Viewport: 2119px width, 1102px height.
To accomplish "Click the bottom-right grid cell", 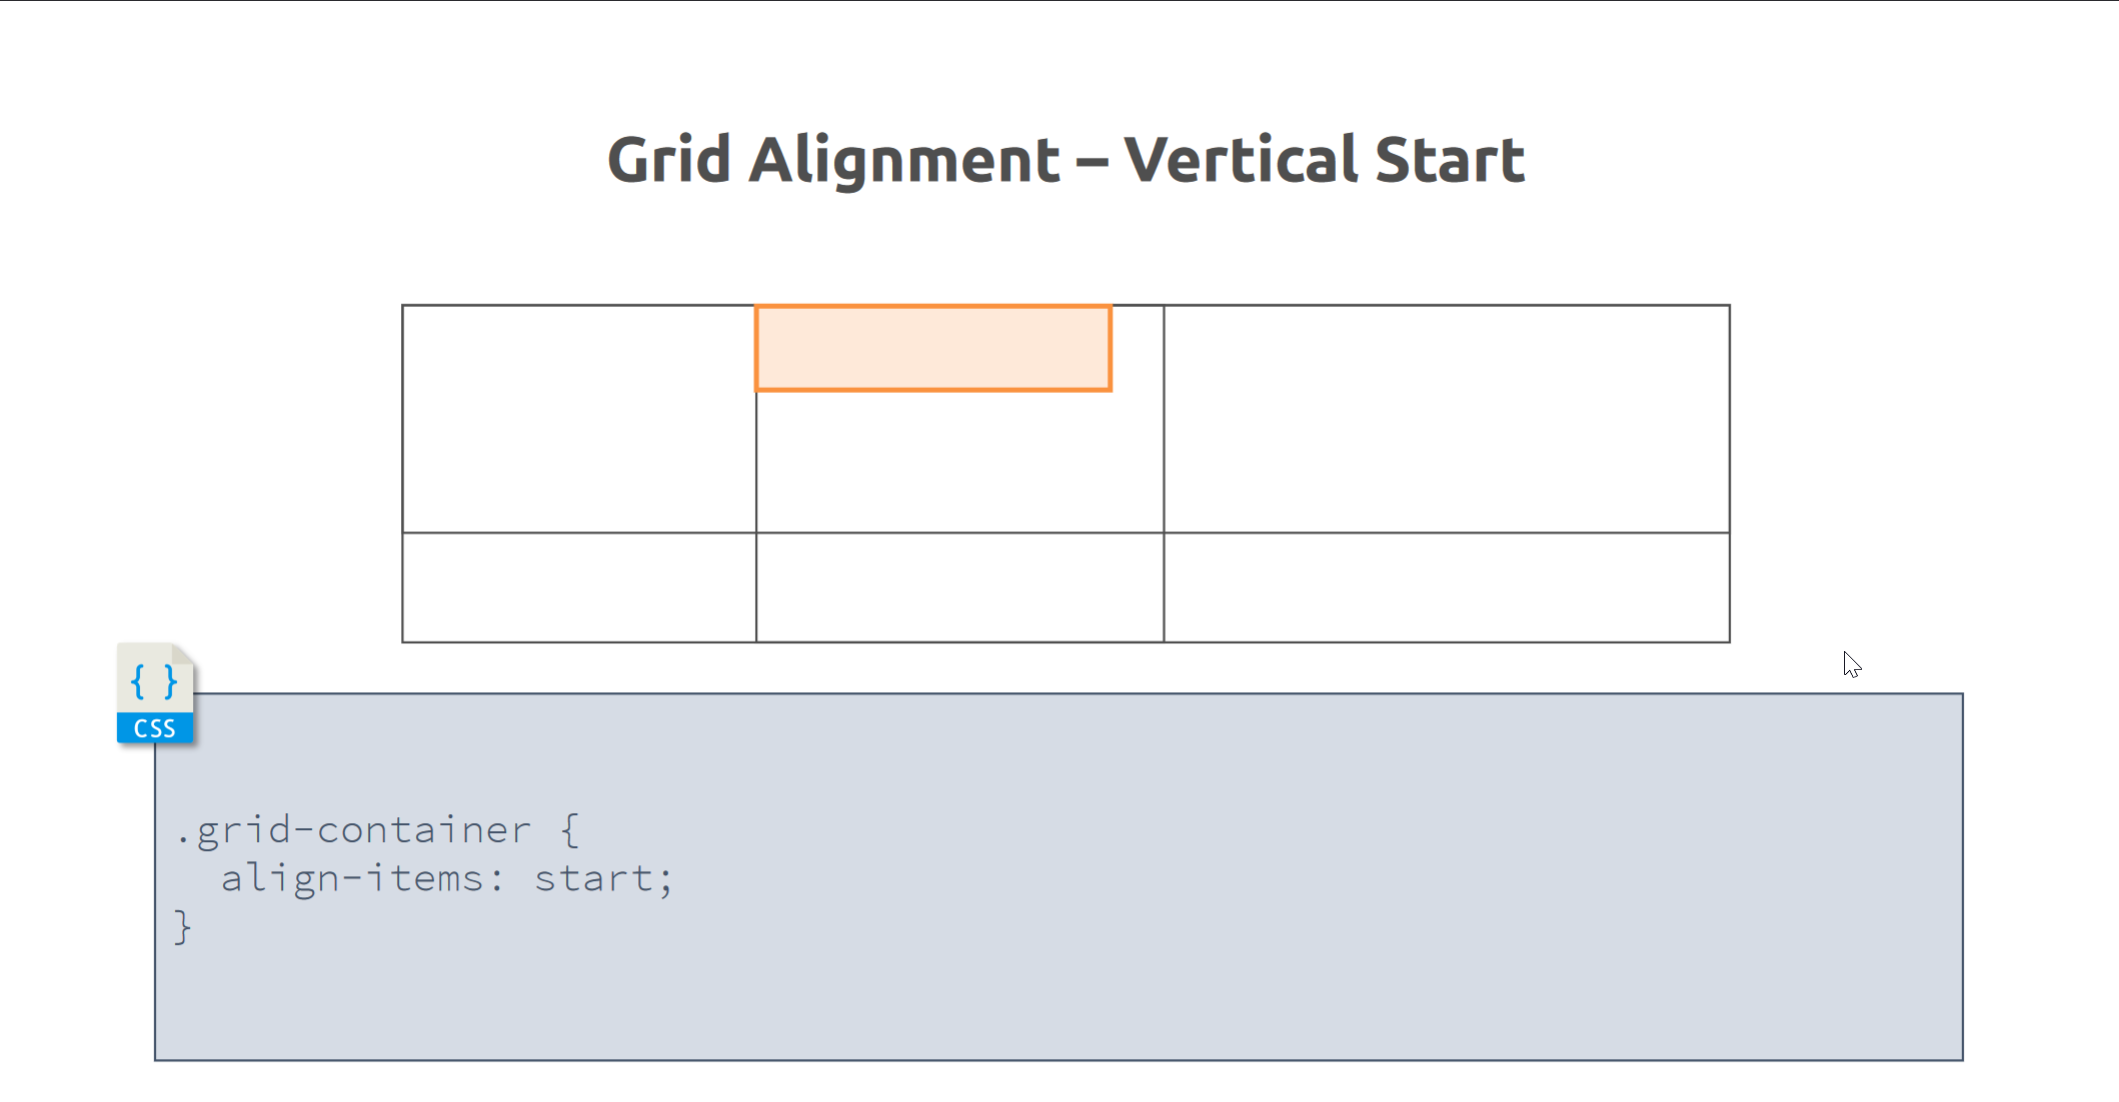I will click(1446, 587).
